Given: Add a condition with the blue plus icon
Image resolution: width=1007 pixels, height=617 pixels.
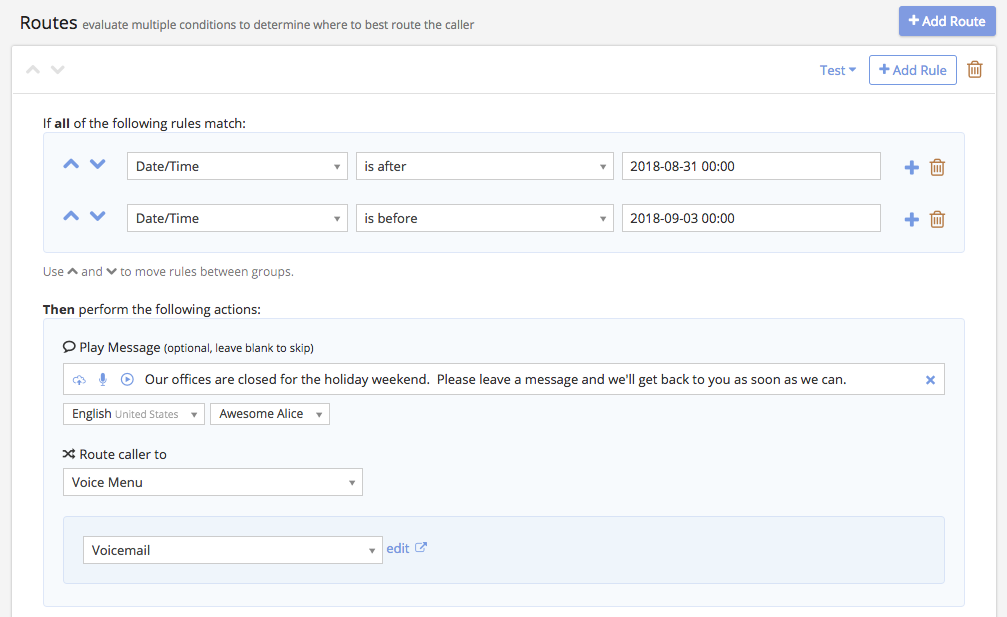Looking at the screenshot, I should click(911, 167).
